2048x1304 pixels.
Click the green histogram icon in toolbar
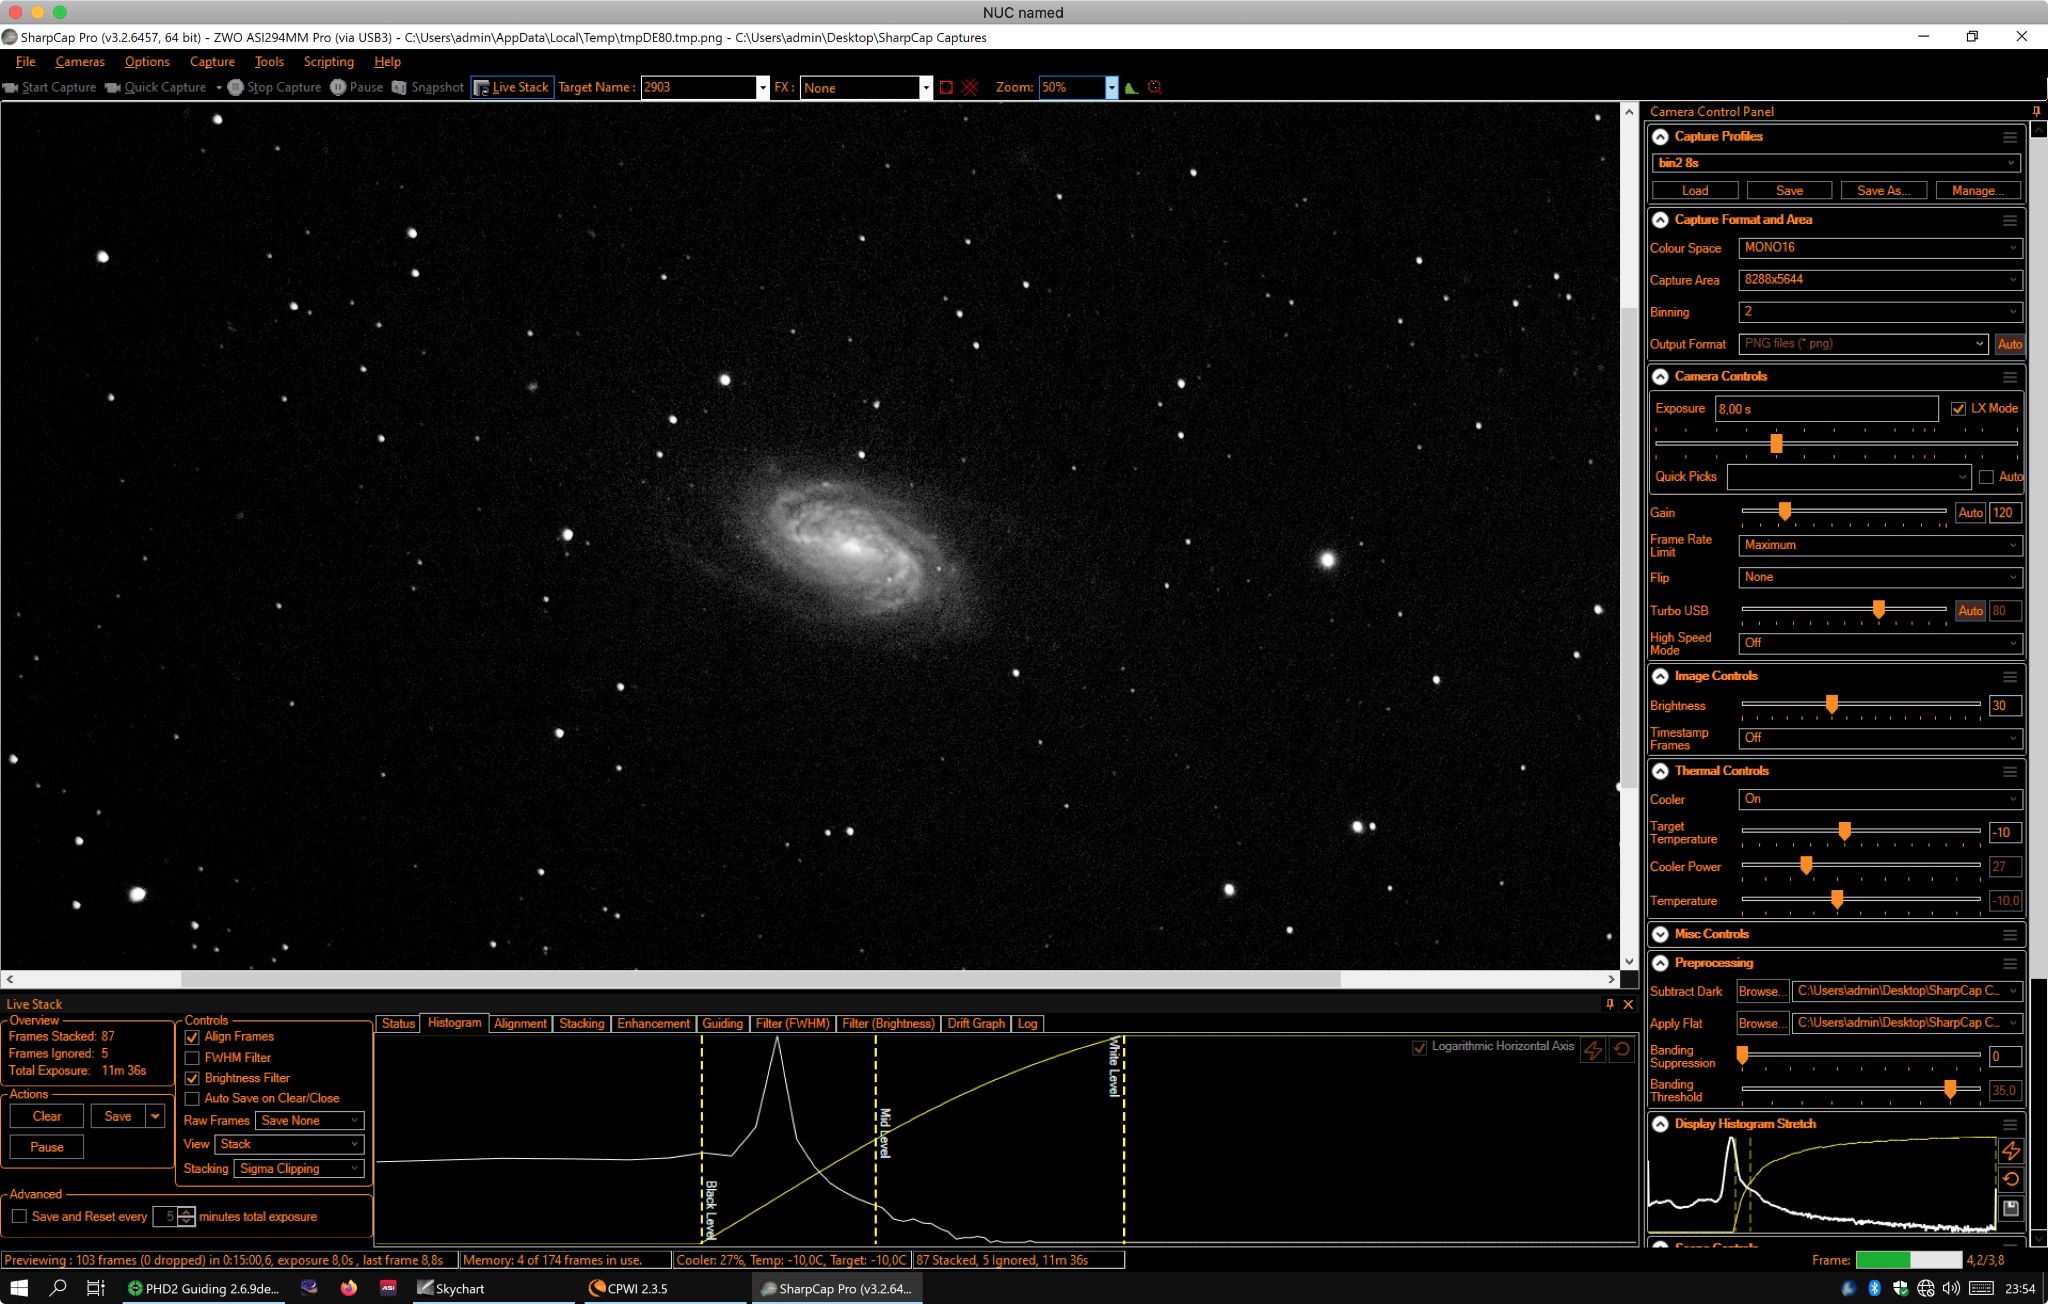click(x=1132, y=87)
